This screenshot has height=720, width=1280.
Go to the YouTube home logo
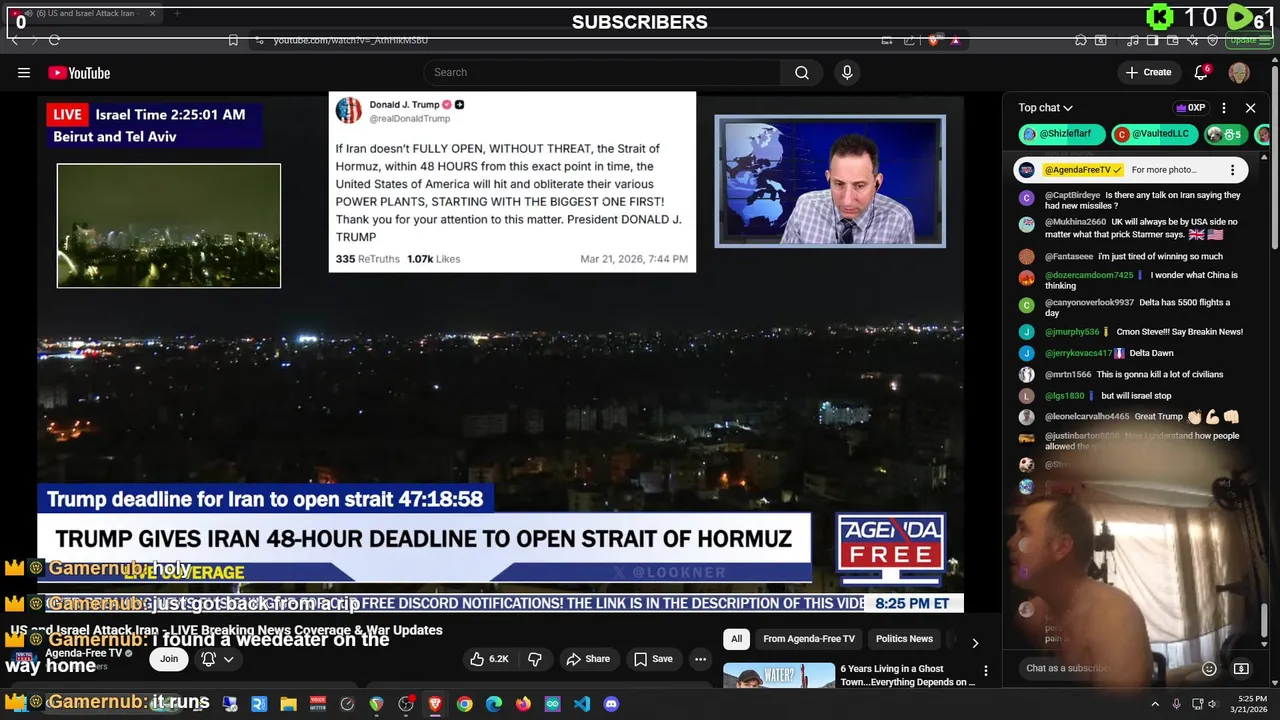[79, 73]
